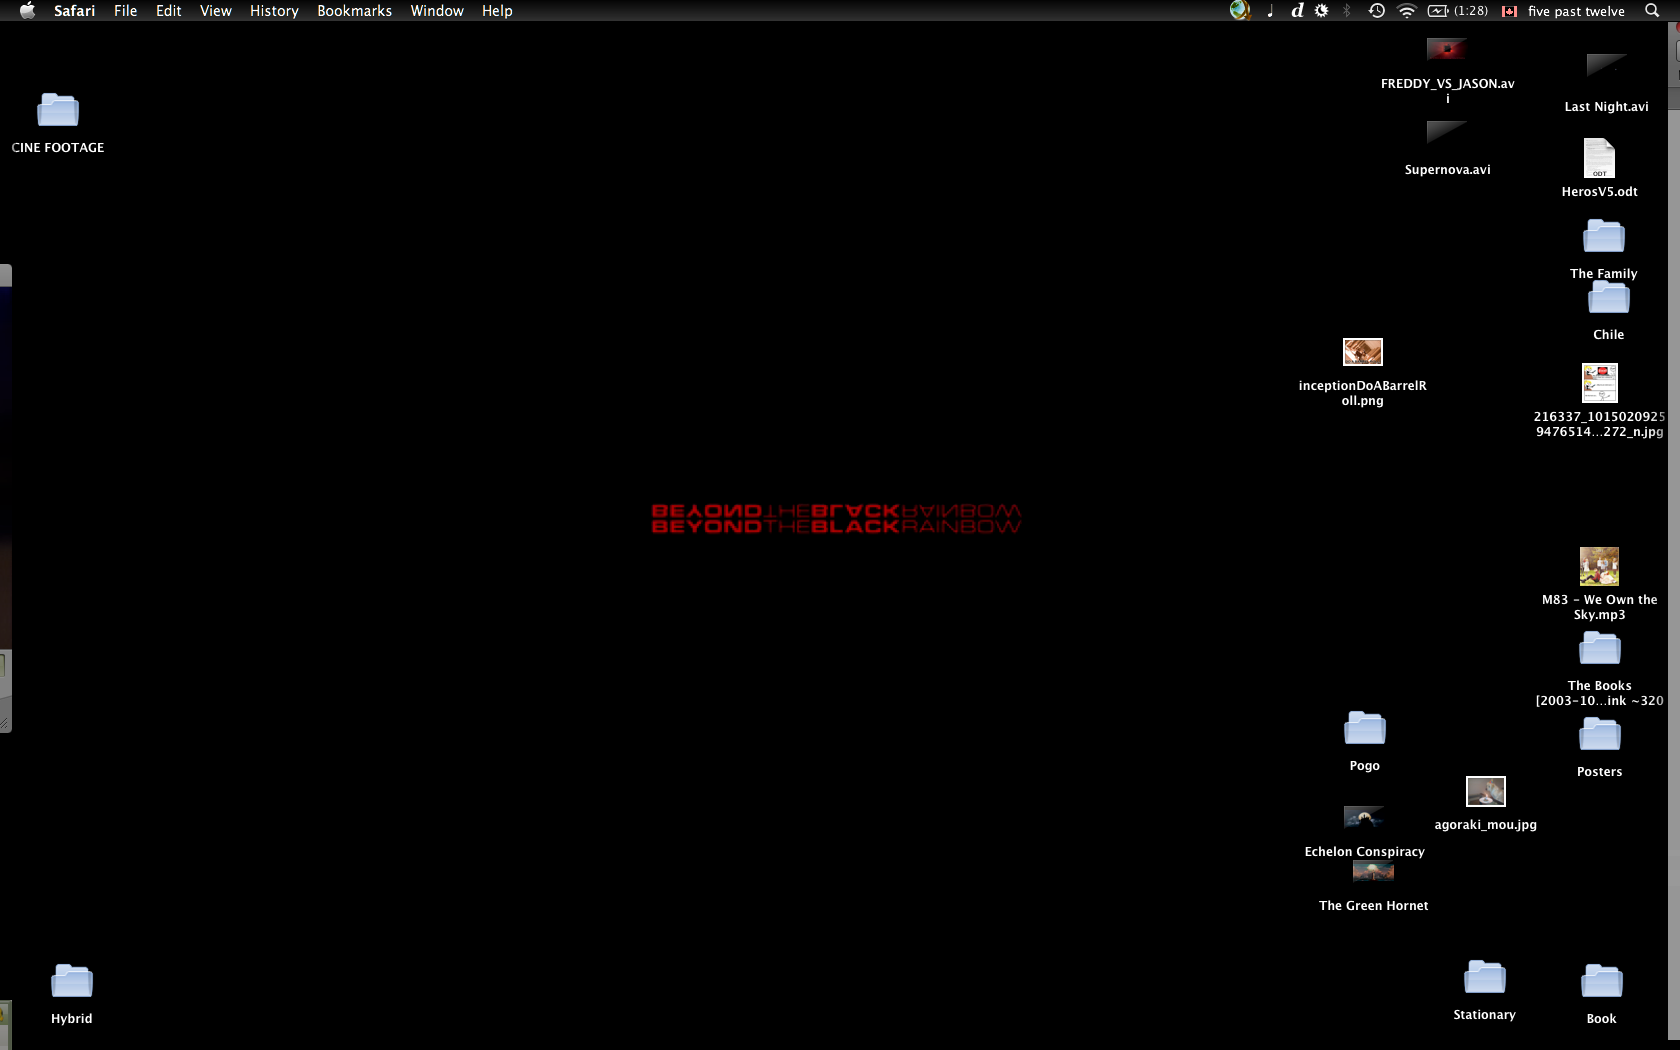Screen dimensions: 1680x1050
Task: Select The Green Hornet file icon
Action: pyautogui.click(x=1373, y=871)
